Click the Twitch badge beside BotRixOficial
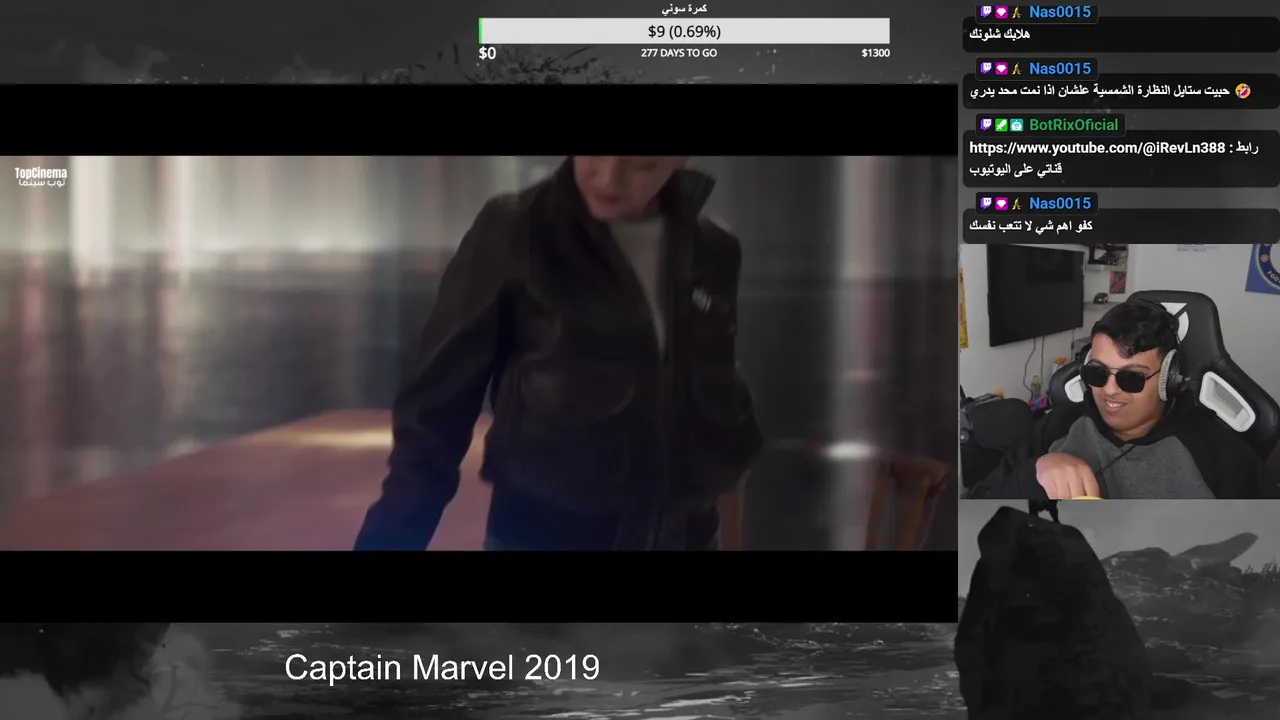This screenshot has width=1280, height=720. pos(986,125)
